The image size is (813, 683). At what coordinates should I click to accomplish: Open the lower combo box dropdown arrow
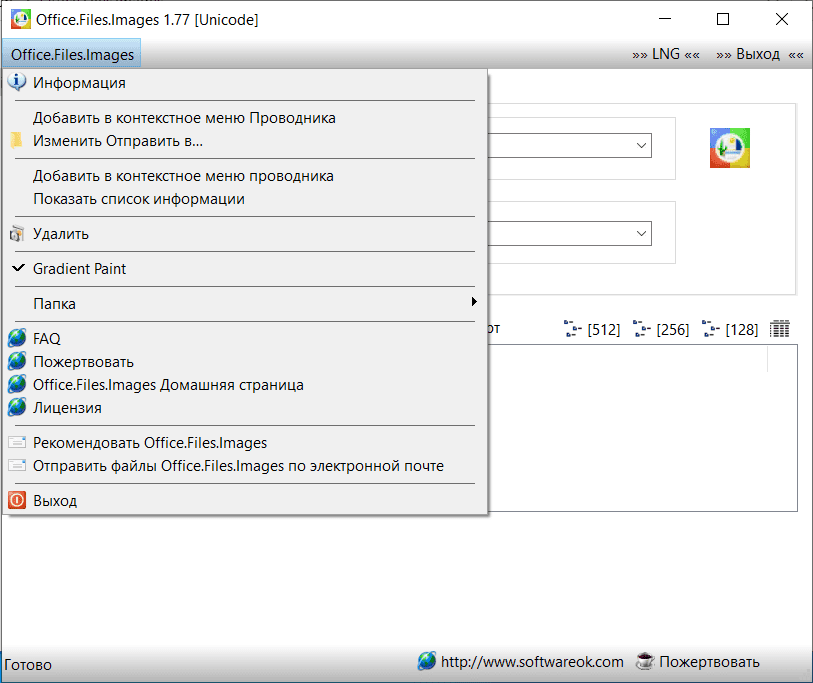(641, 234)
